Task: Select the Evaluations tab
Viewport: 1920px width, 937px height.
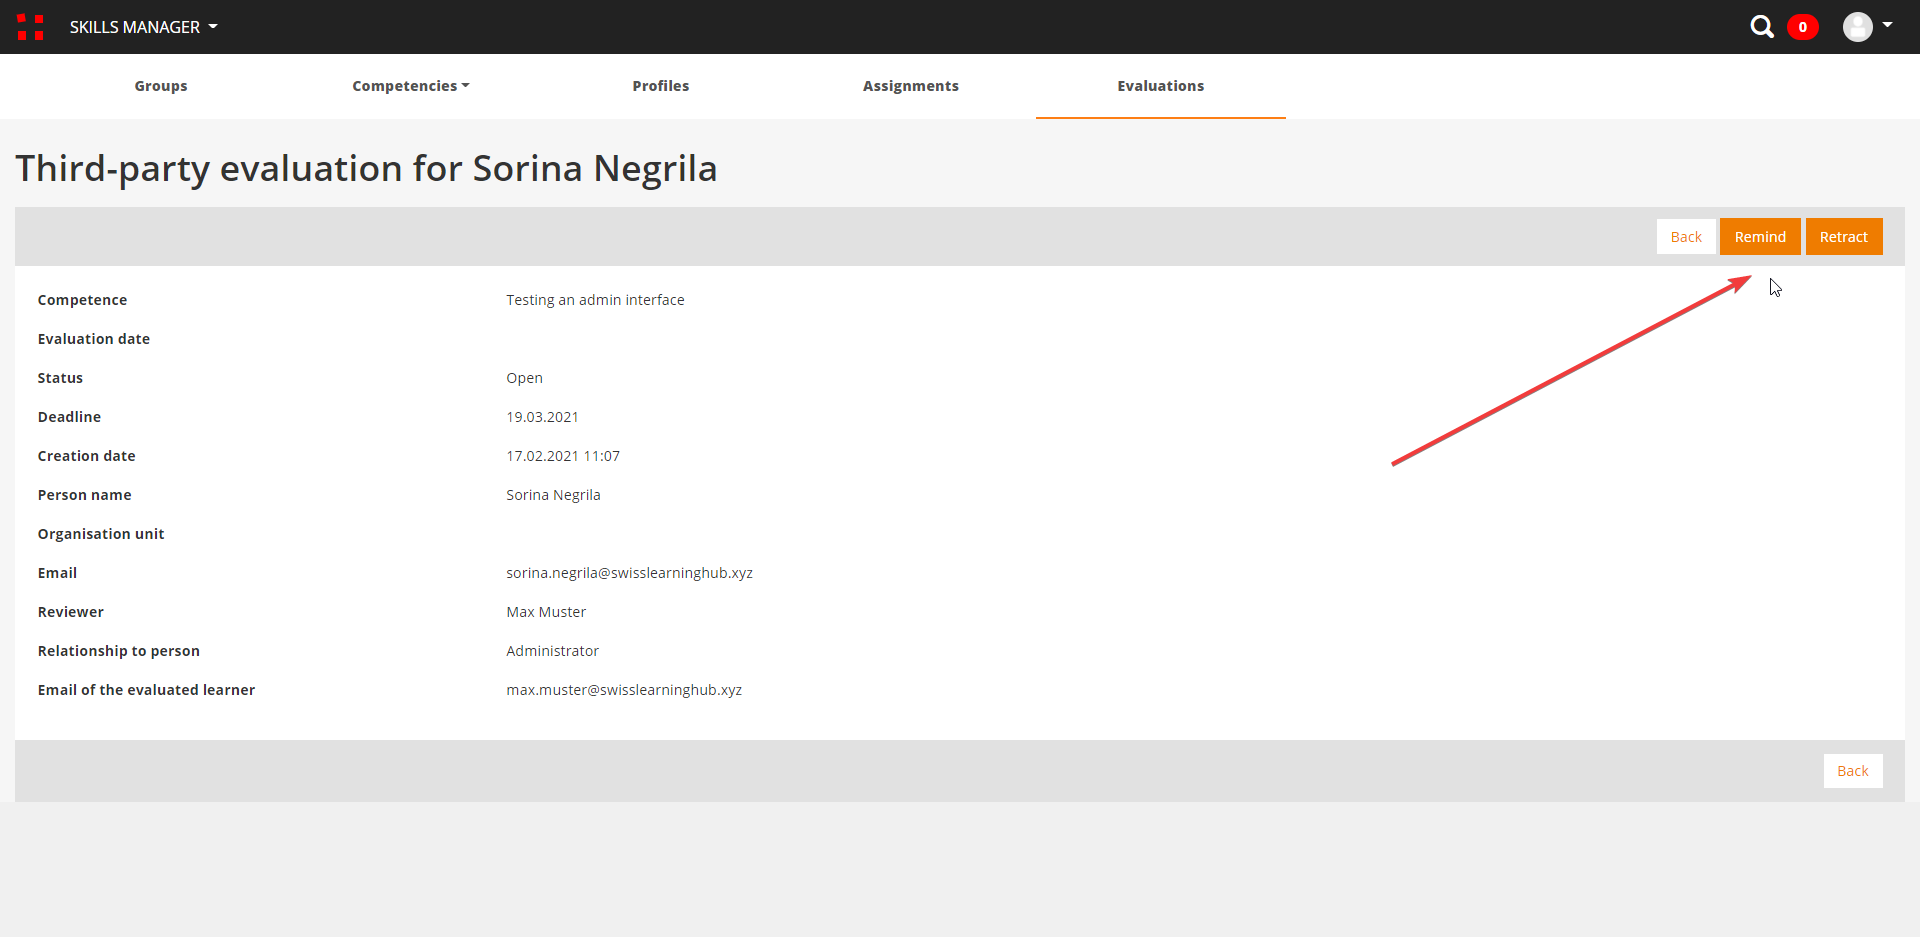Action: 1160,86
